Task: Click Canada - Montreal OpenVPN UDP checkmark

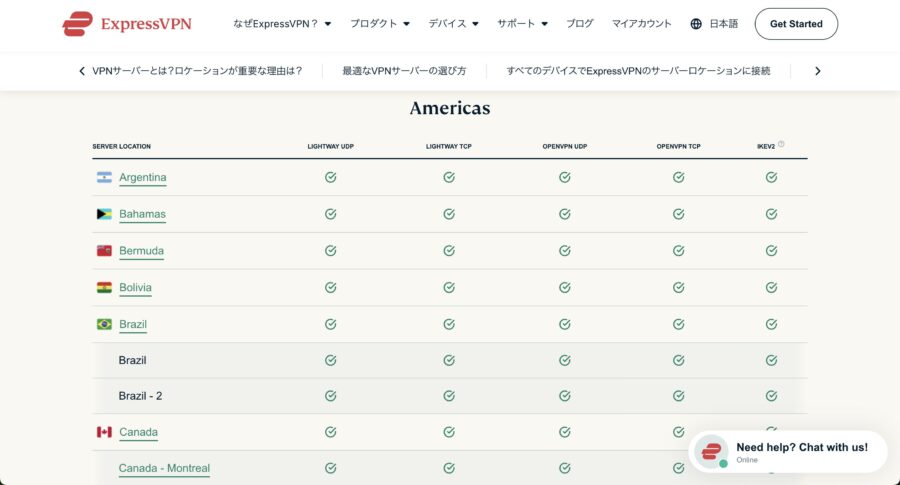Action: (565, 468)
